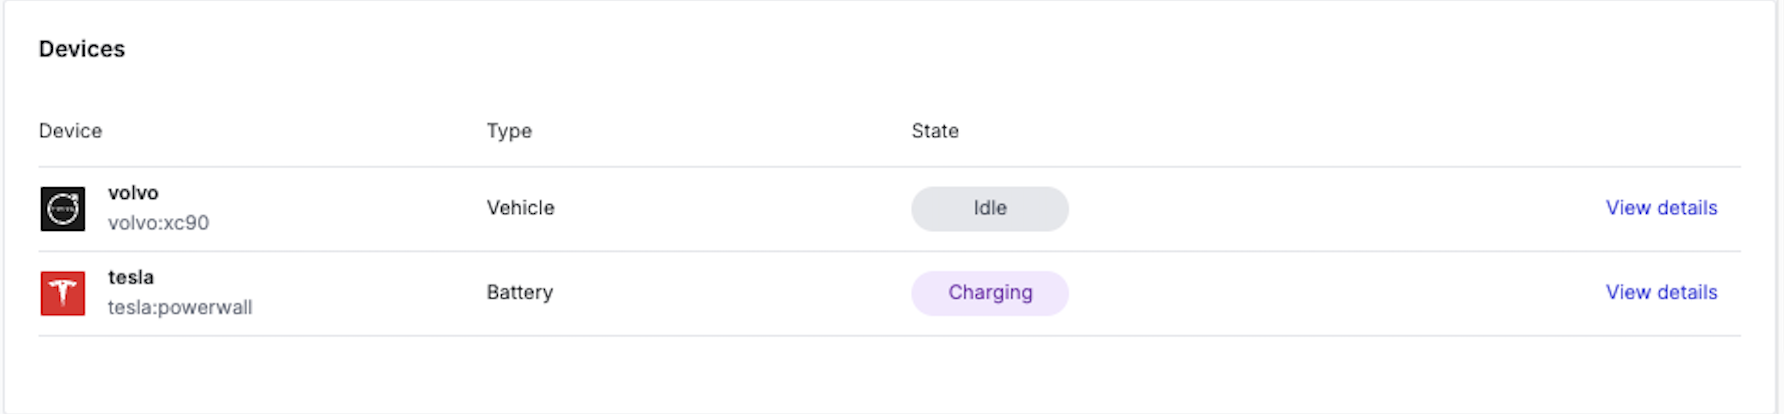1784x414 pixels.
Task: Click the volvo:xc90 identifier text
Action: (158, 223)
